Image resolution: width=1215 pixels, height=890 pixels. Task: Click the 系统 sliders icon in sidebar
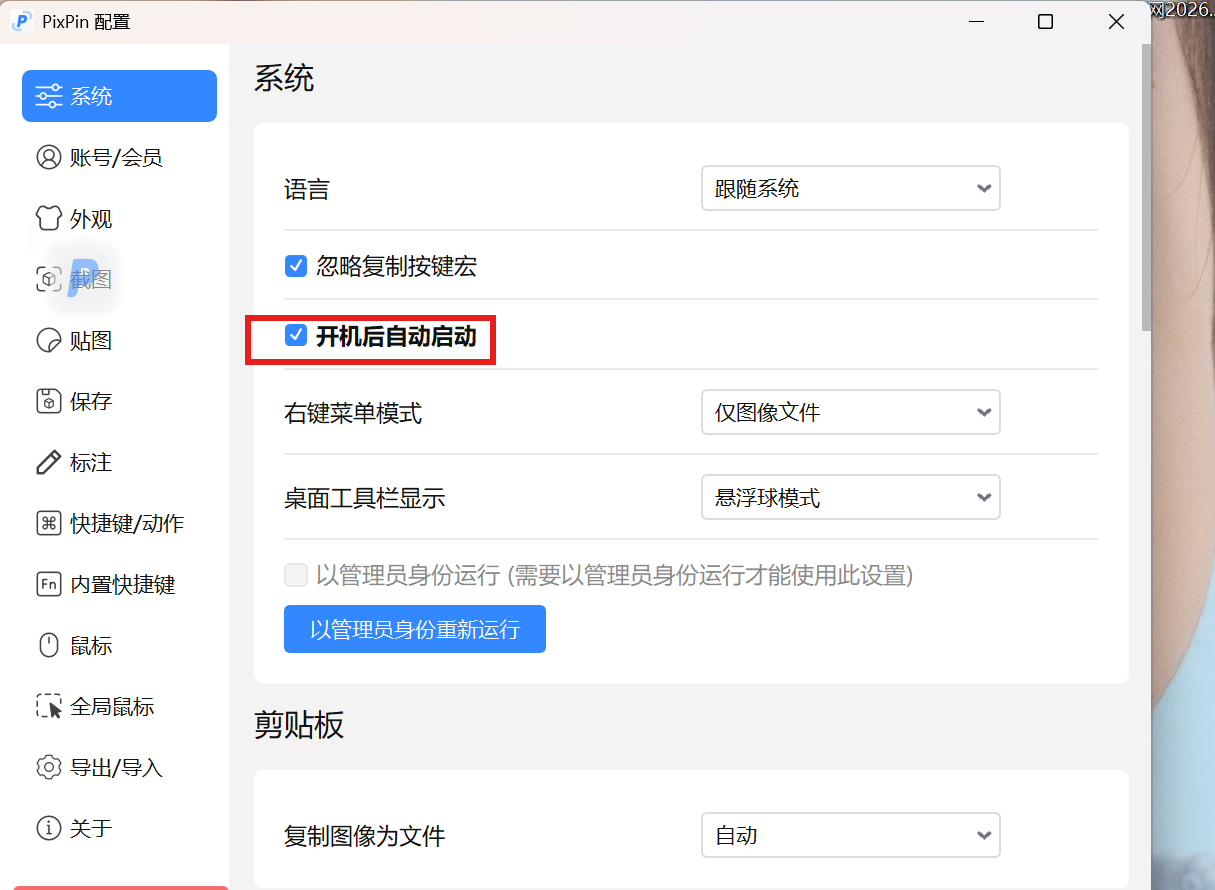(49, 96)
